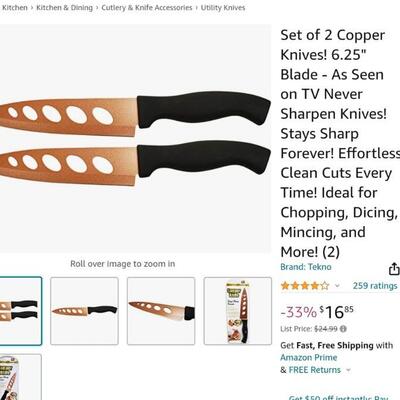The height and width of the screenshot is (400, 400).
Task: Click the share icon beside brand
Action: [x=394, y=269]
